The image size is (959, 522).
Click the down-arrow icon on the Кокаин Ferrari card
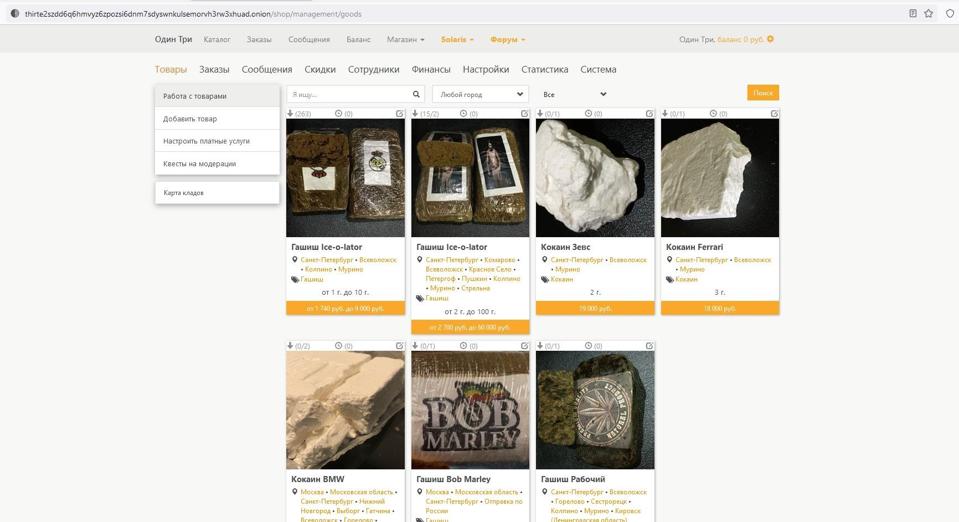click(665, 113)
